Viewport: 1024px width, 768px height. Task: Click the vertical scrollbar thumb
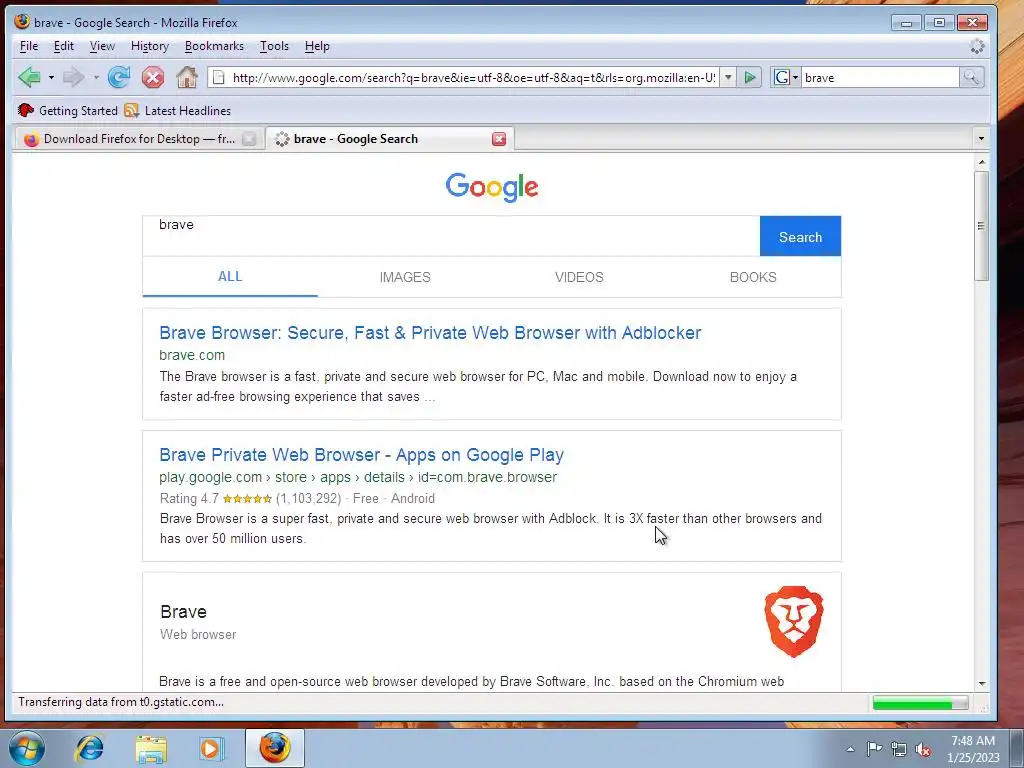(982, 226)
